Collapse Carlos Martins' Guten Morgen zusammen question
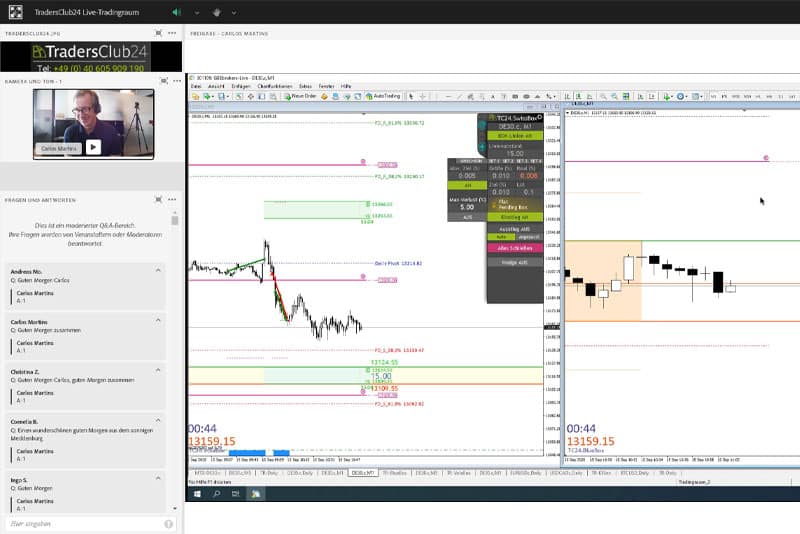The height and width of the screenshot is (534, 800). point(158,320)
